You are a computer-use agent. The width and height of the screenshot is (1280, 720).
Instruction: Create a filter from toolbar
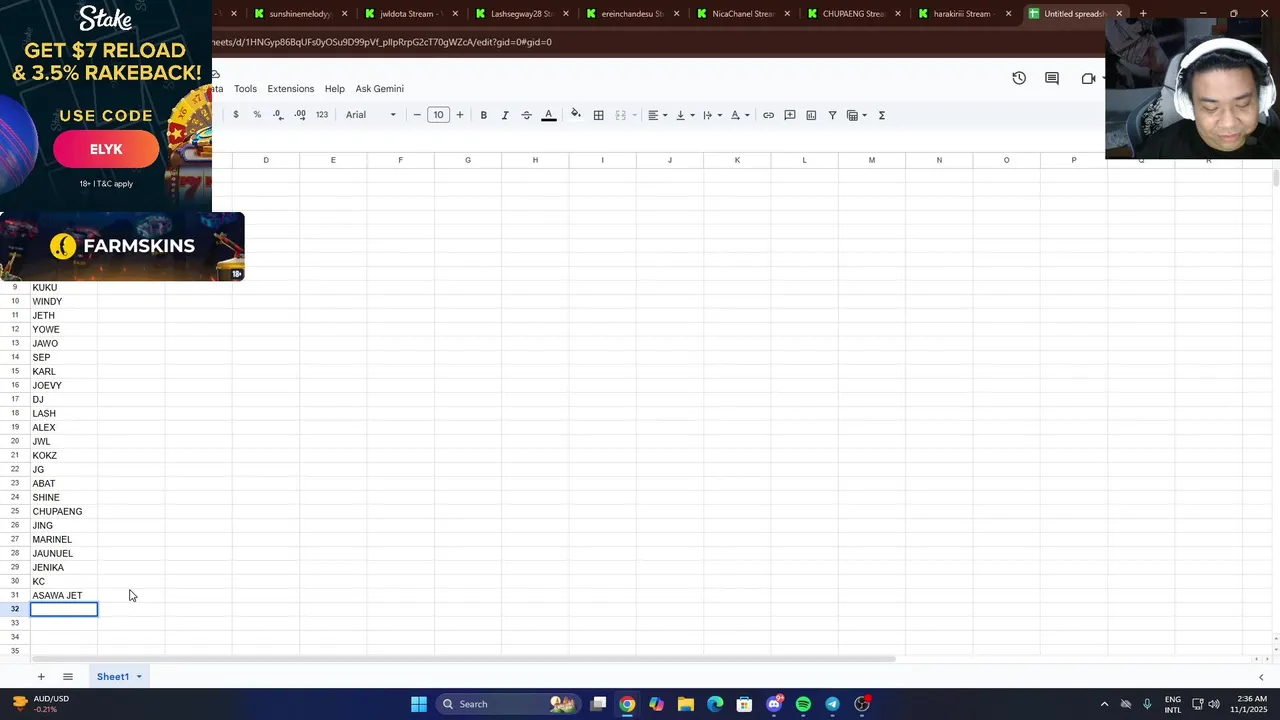coord(832,115)
